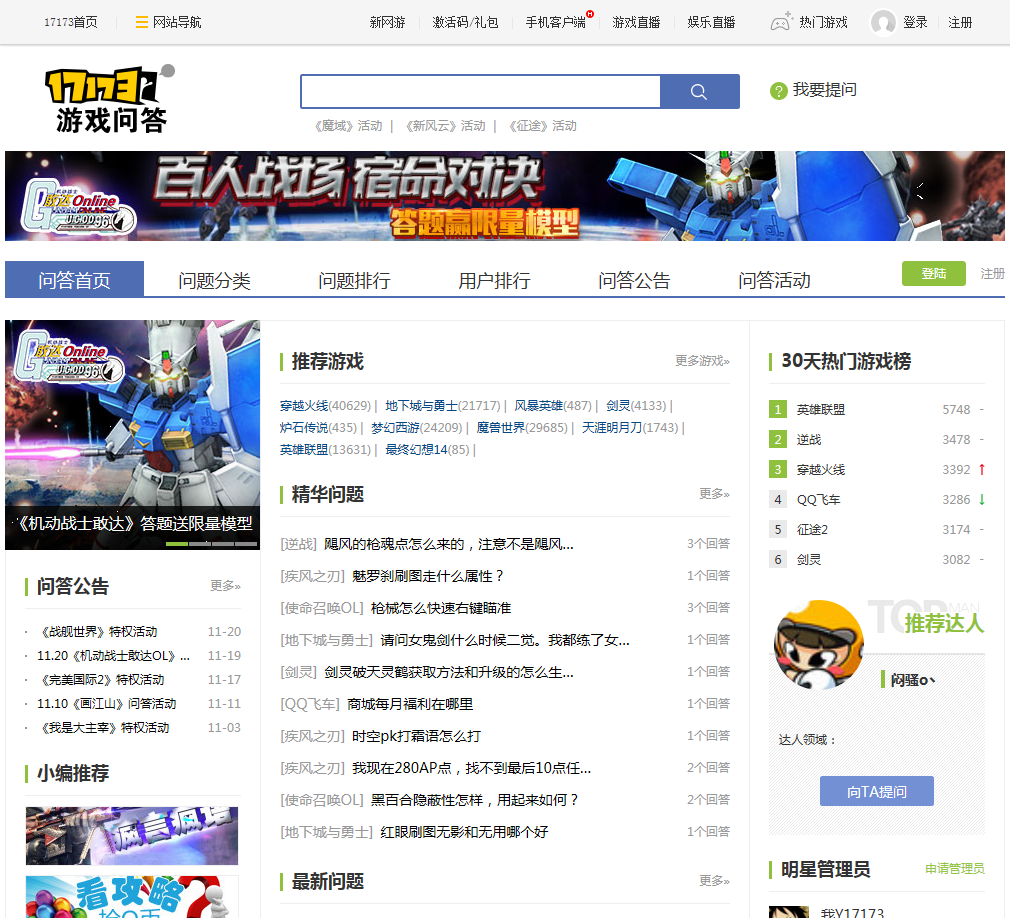Click the user avatar icon beside 登录
This screenshot has height=918, width=1010.
click(x=883, y=23)
